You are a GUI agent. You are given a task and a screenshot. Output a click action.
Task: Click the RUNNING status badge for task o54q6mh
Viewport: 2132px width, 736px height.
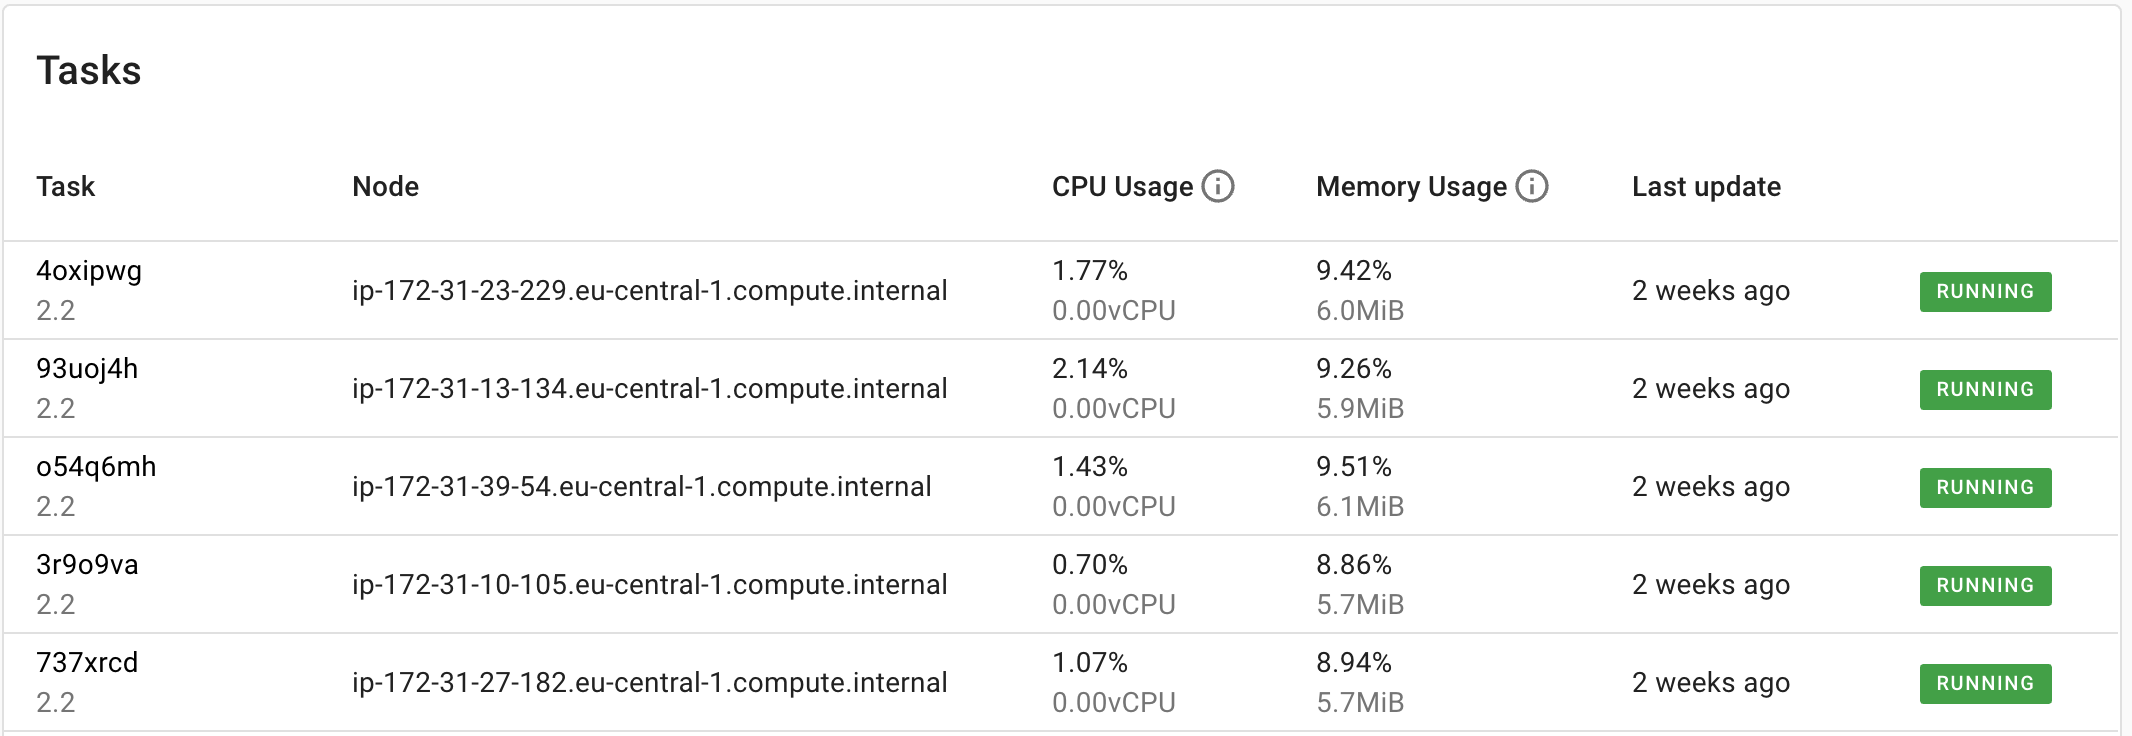point(1984,487)
